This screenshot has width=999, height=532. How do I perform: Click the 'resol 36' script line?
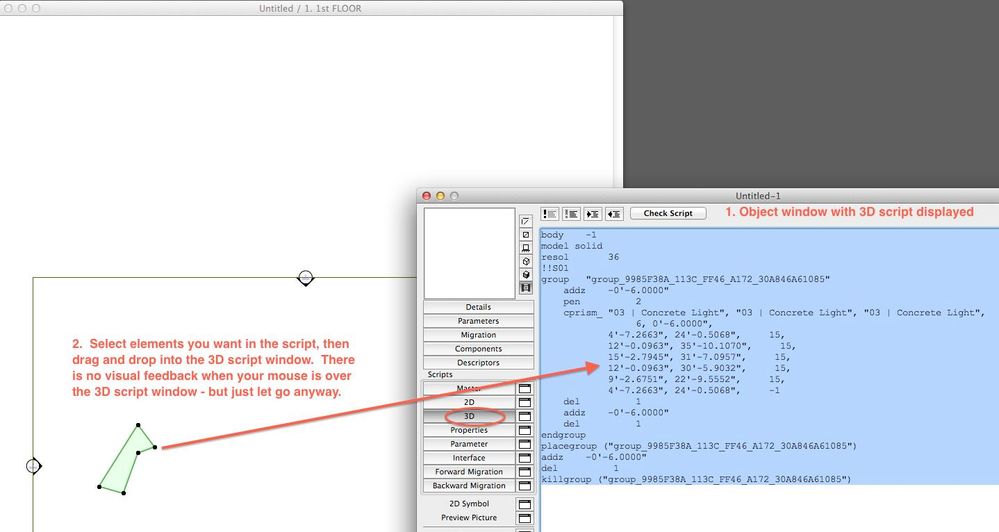[x=580, y=257]
